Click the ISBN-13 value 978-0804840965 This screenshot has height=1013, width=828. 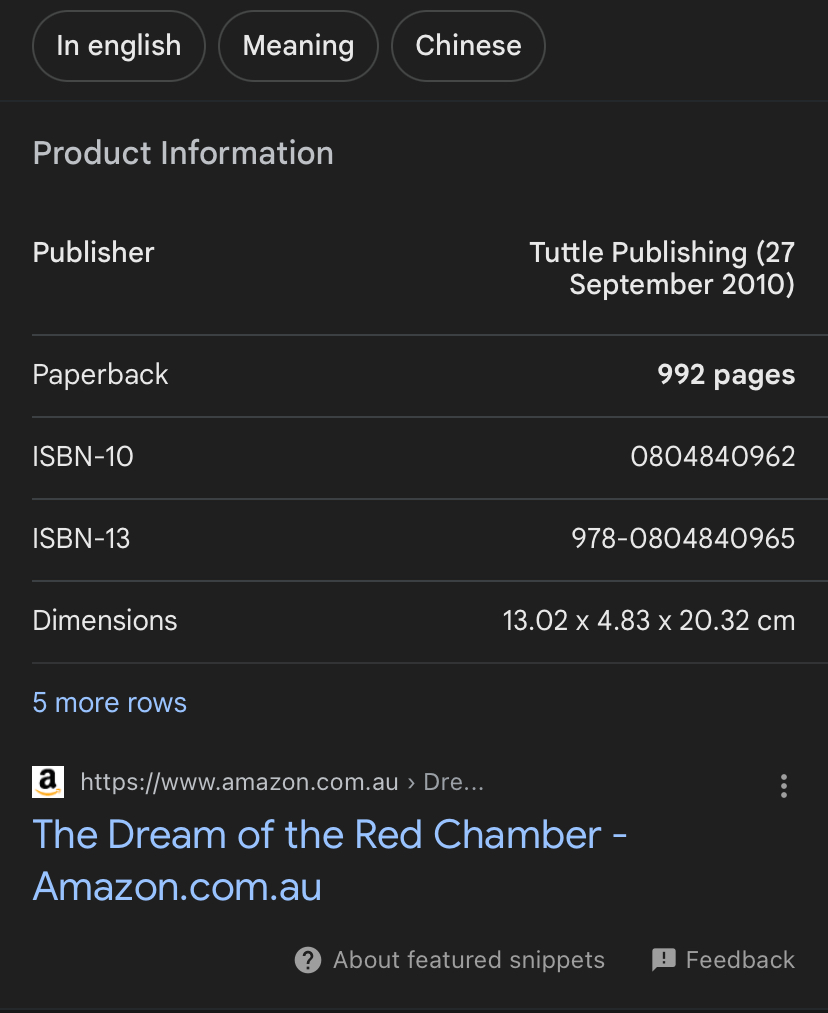[683, 539]
